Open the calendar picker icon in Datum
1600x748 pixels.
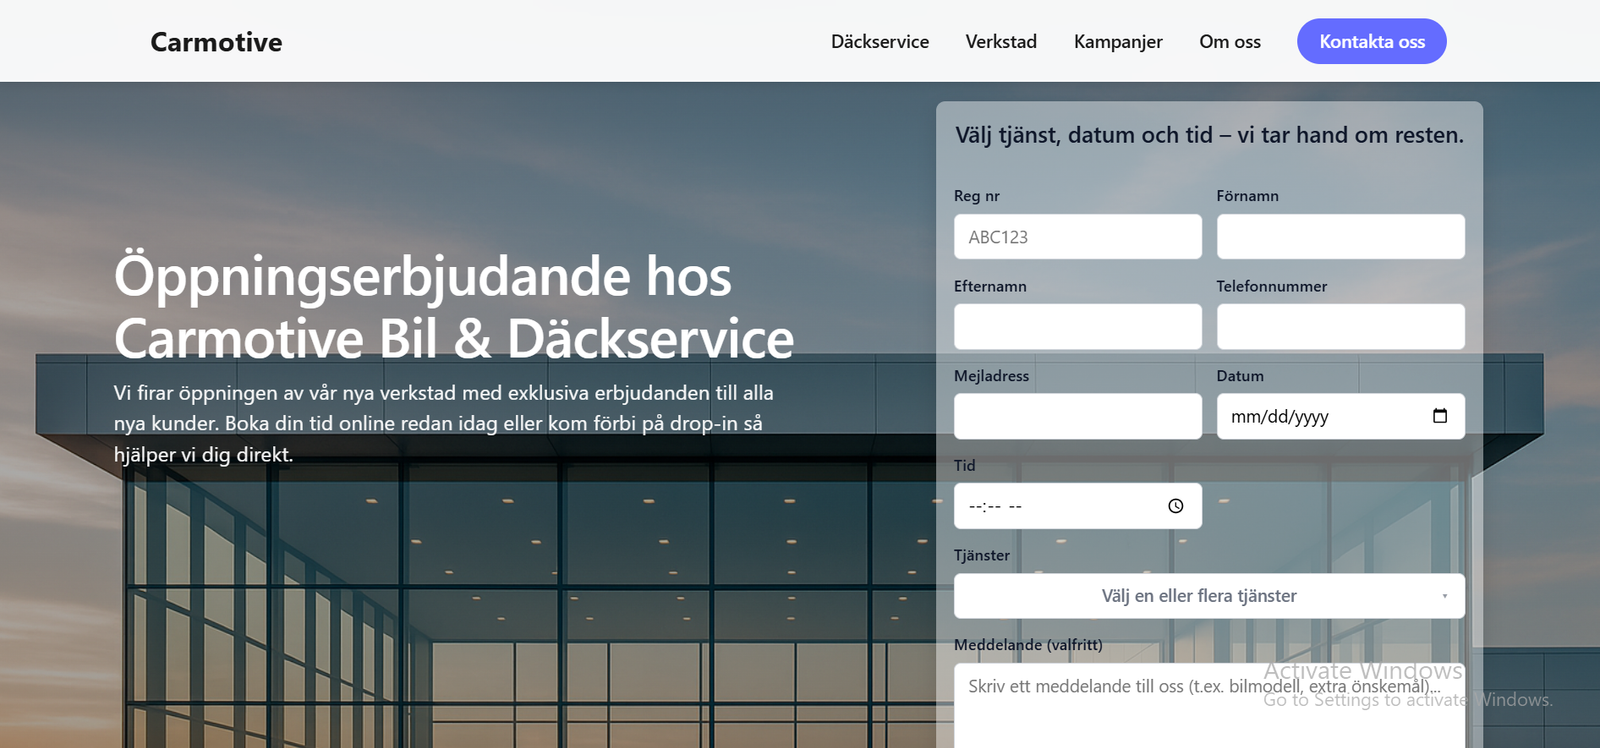point(1440,416)
